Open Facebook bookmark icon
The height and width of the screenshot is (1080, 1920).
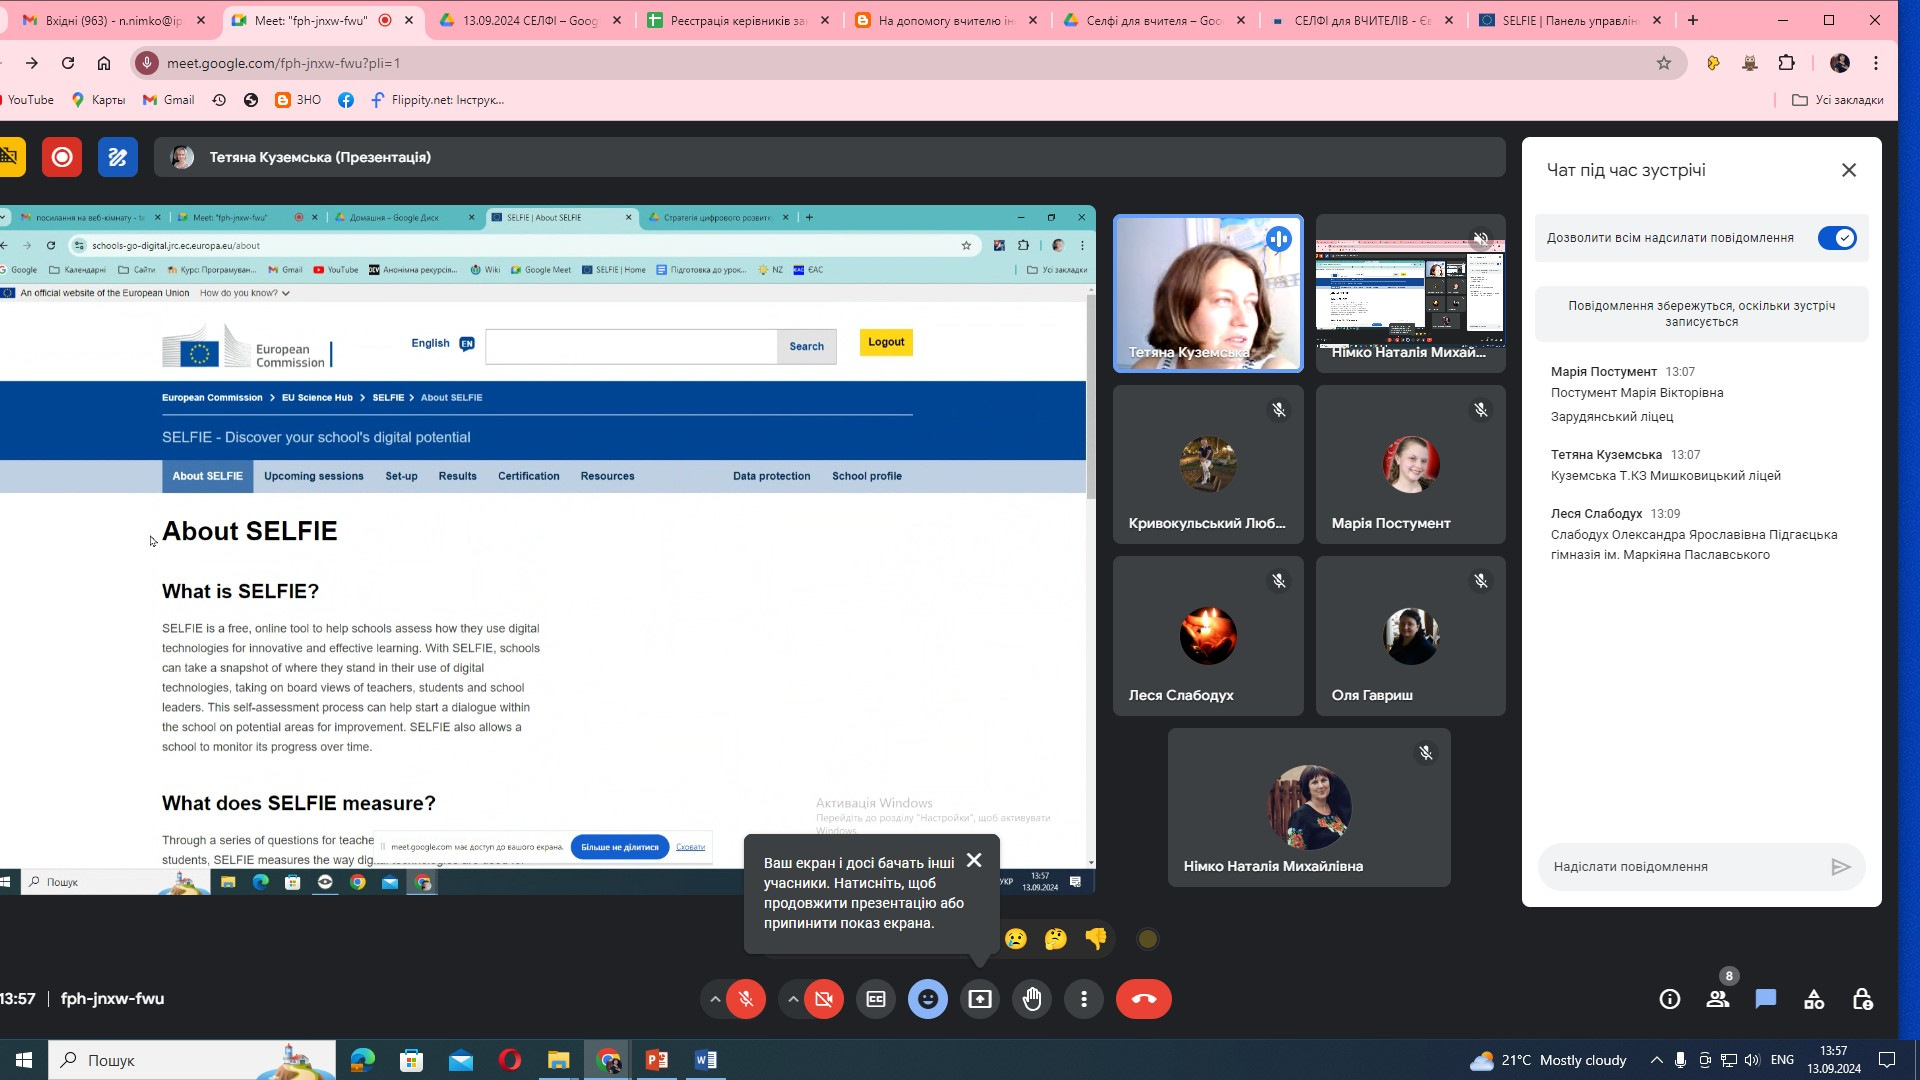[346, 100]
